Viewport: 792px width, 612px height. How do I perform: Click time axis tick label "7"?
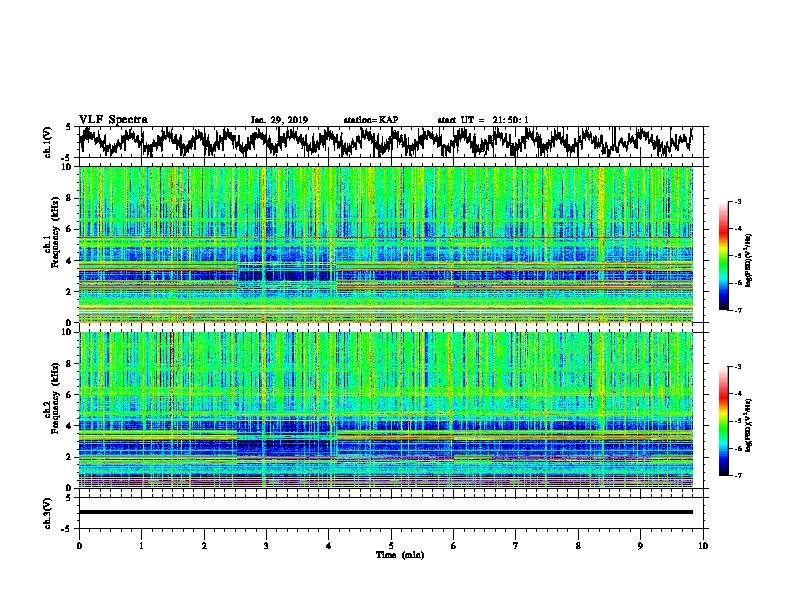[516, 546]
